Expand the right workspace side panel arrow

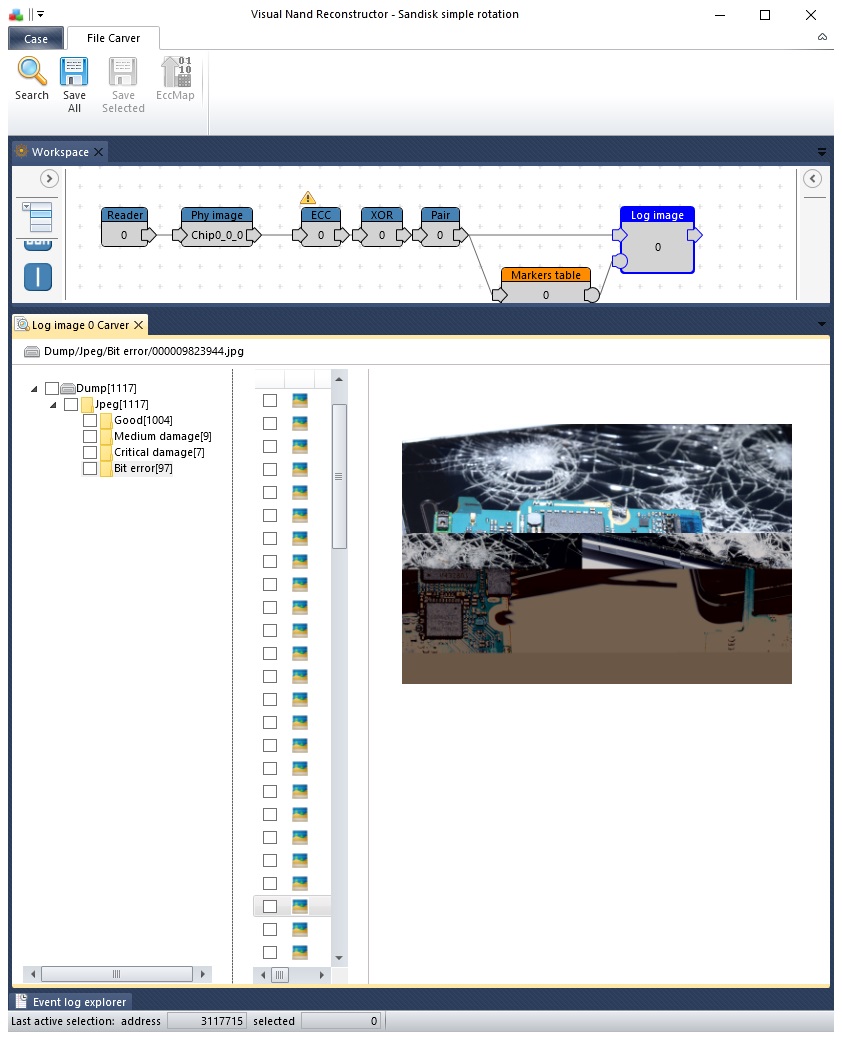(x=812, y=178)
